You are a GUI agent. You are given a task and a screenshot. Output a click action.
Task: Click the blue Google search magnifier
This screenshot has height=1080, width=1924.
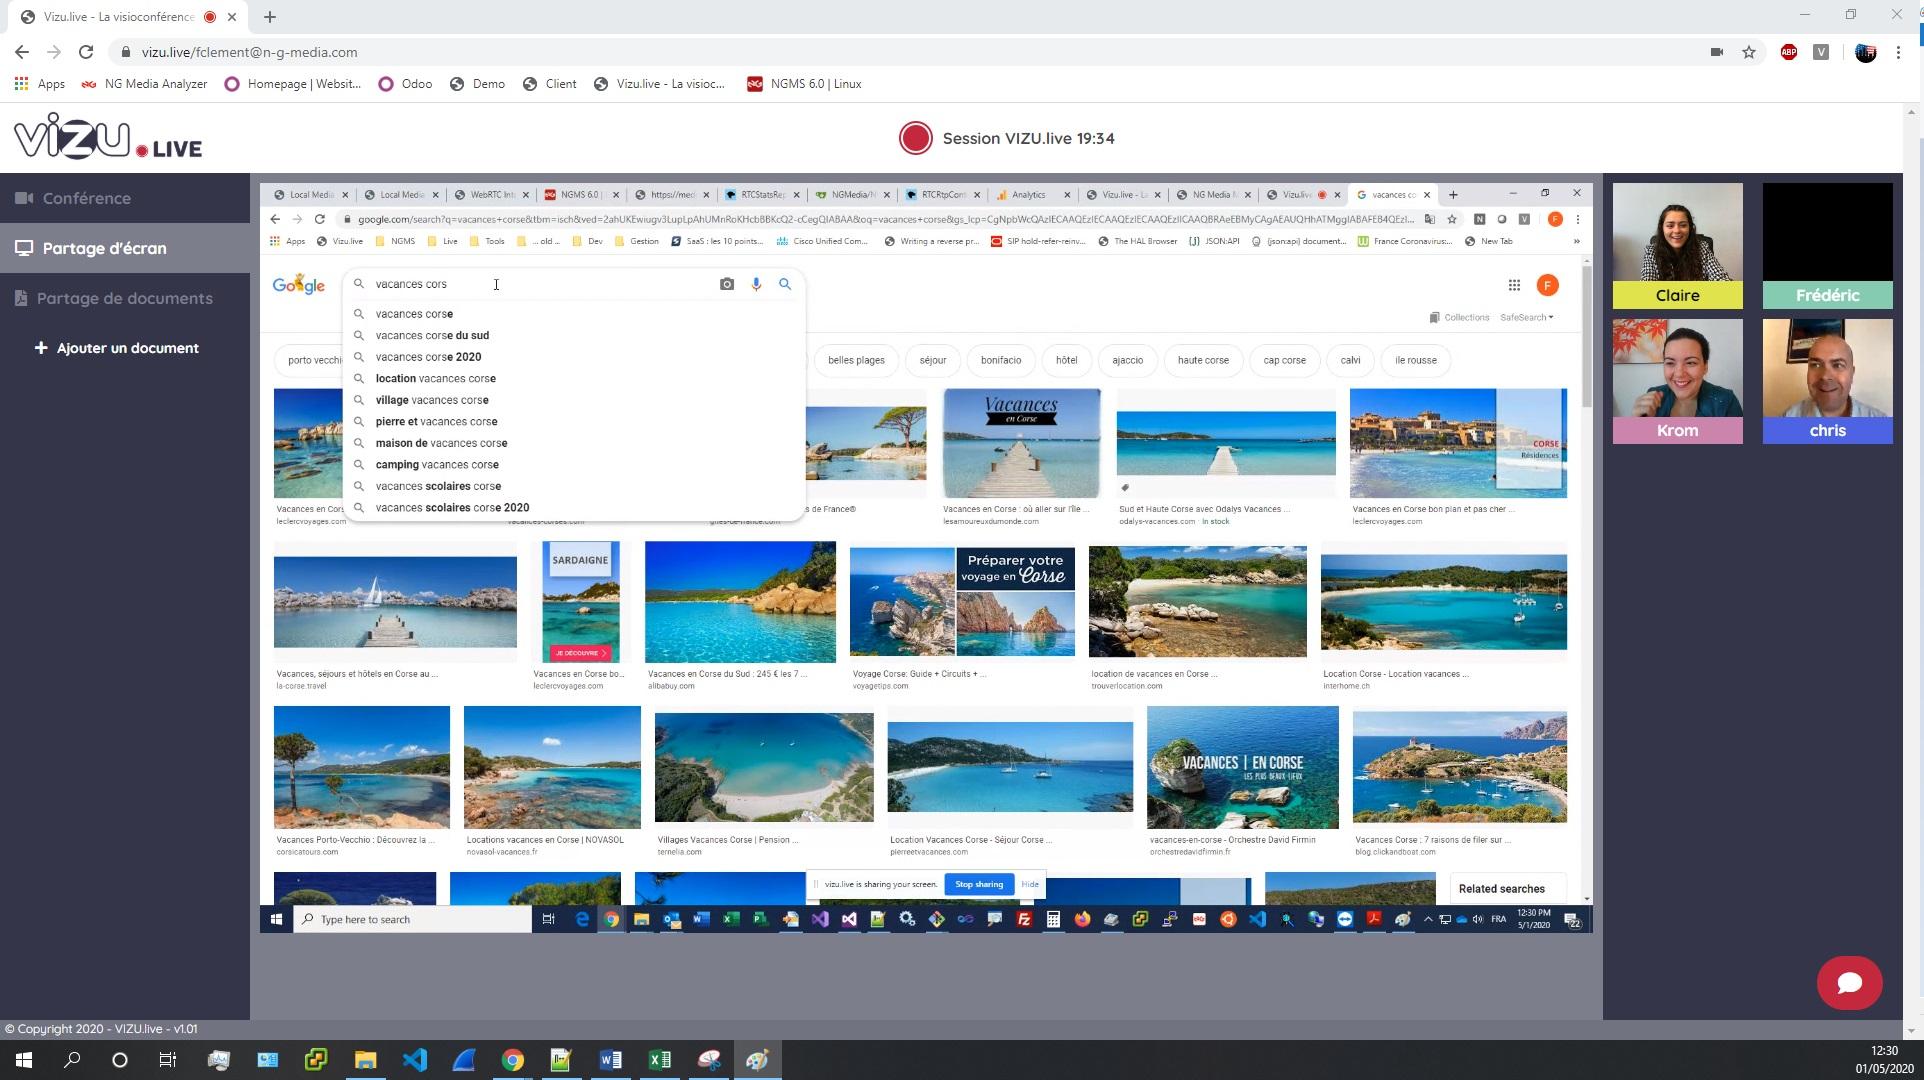point(785,284)
